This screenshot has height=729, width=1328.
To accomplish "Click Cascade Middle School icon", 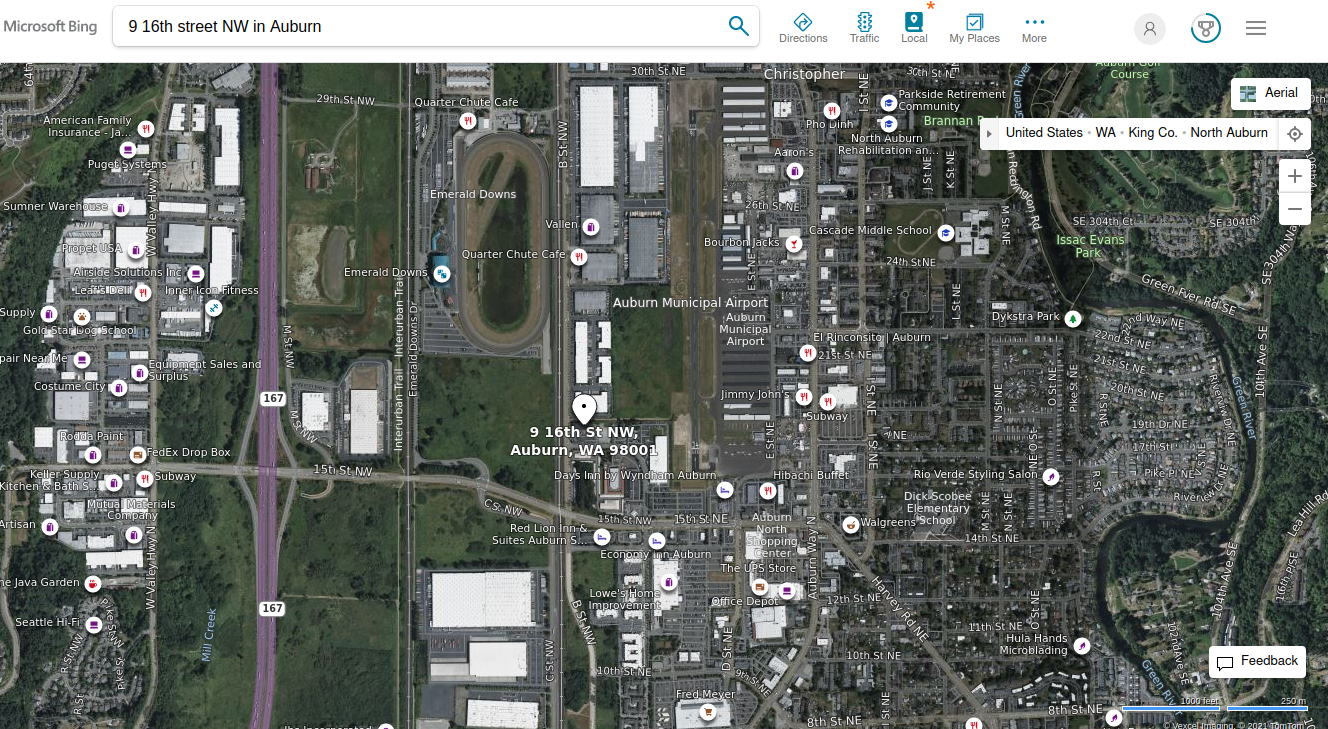I will 945,232.
